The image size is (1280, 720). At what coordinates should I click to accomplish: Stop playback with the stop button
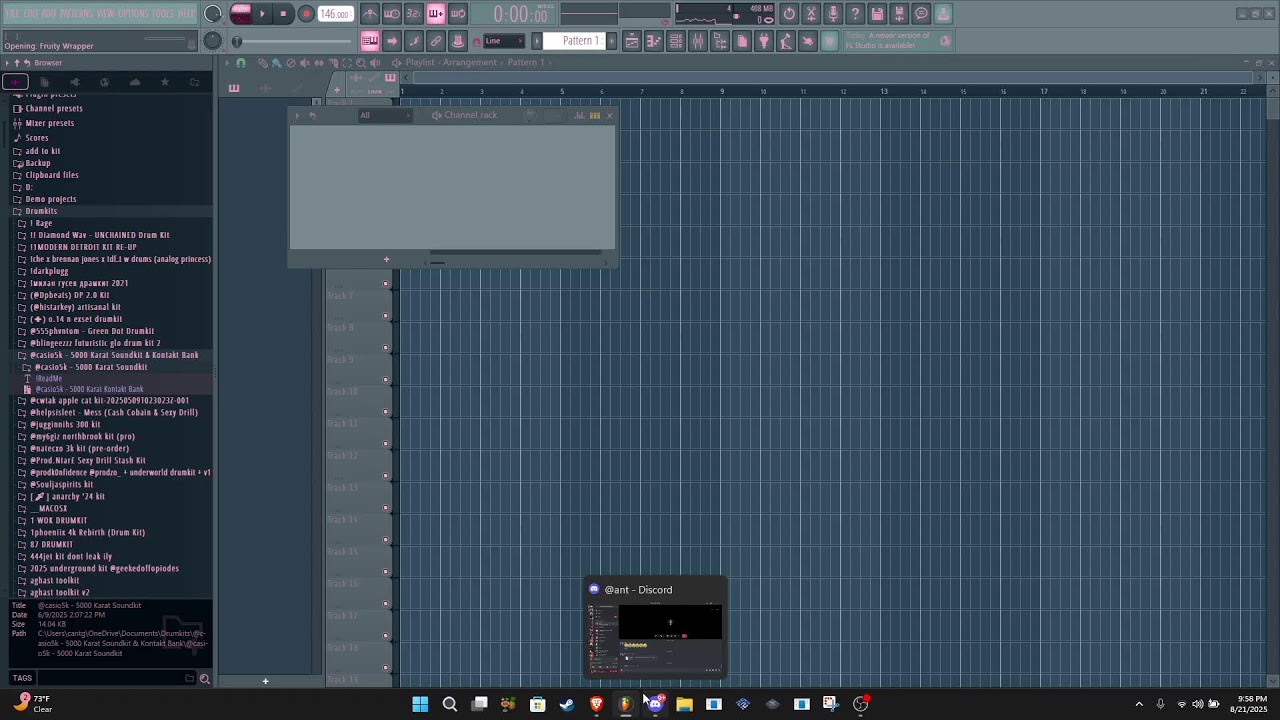click(284, 14)
